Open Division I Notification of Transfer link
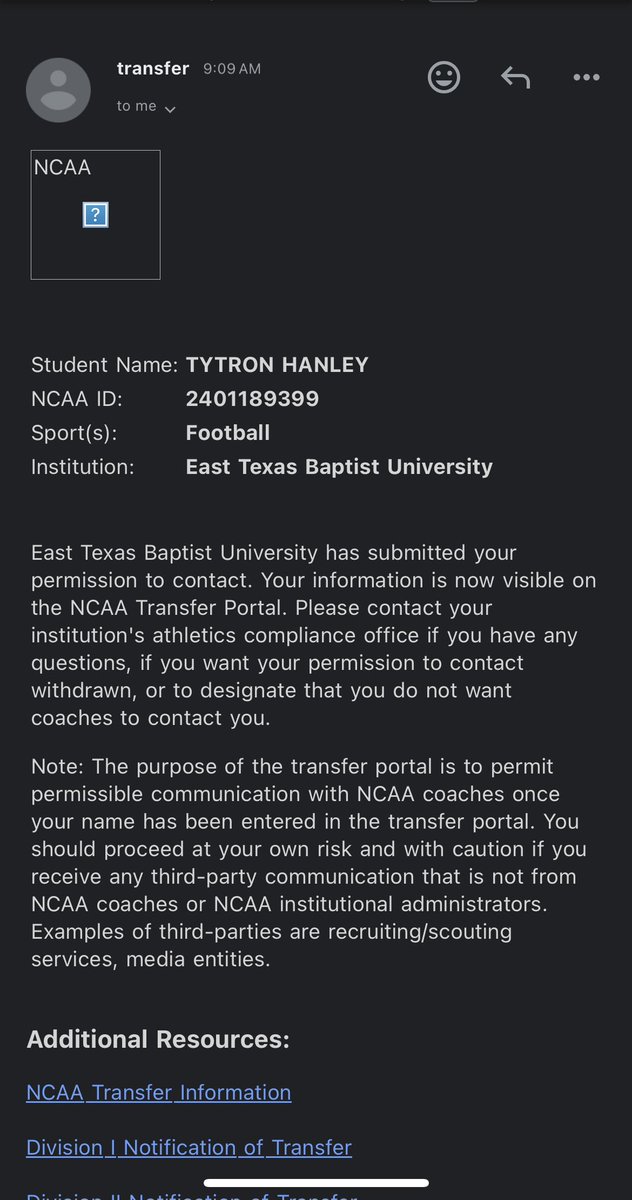Viewport: 632px width, 1200px height. pos(189,1147)
